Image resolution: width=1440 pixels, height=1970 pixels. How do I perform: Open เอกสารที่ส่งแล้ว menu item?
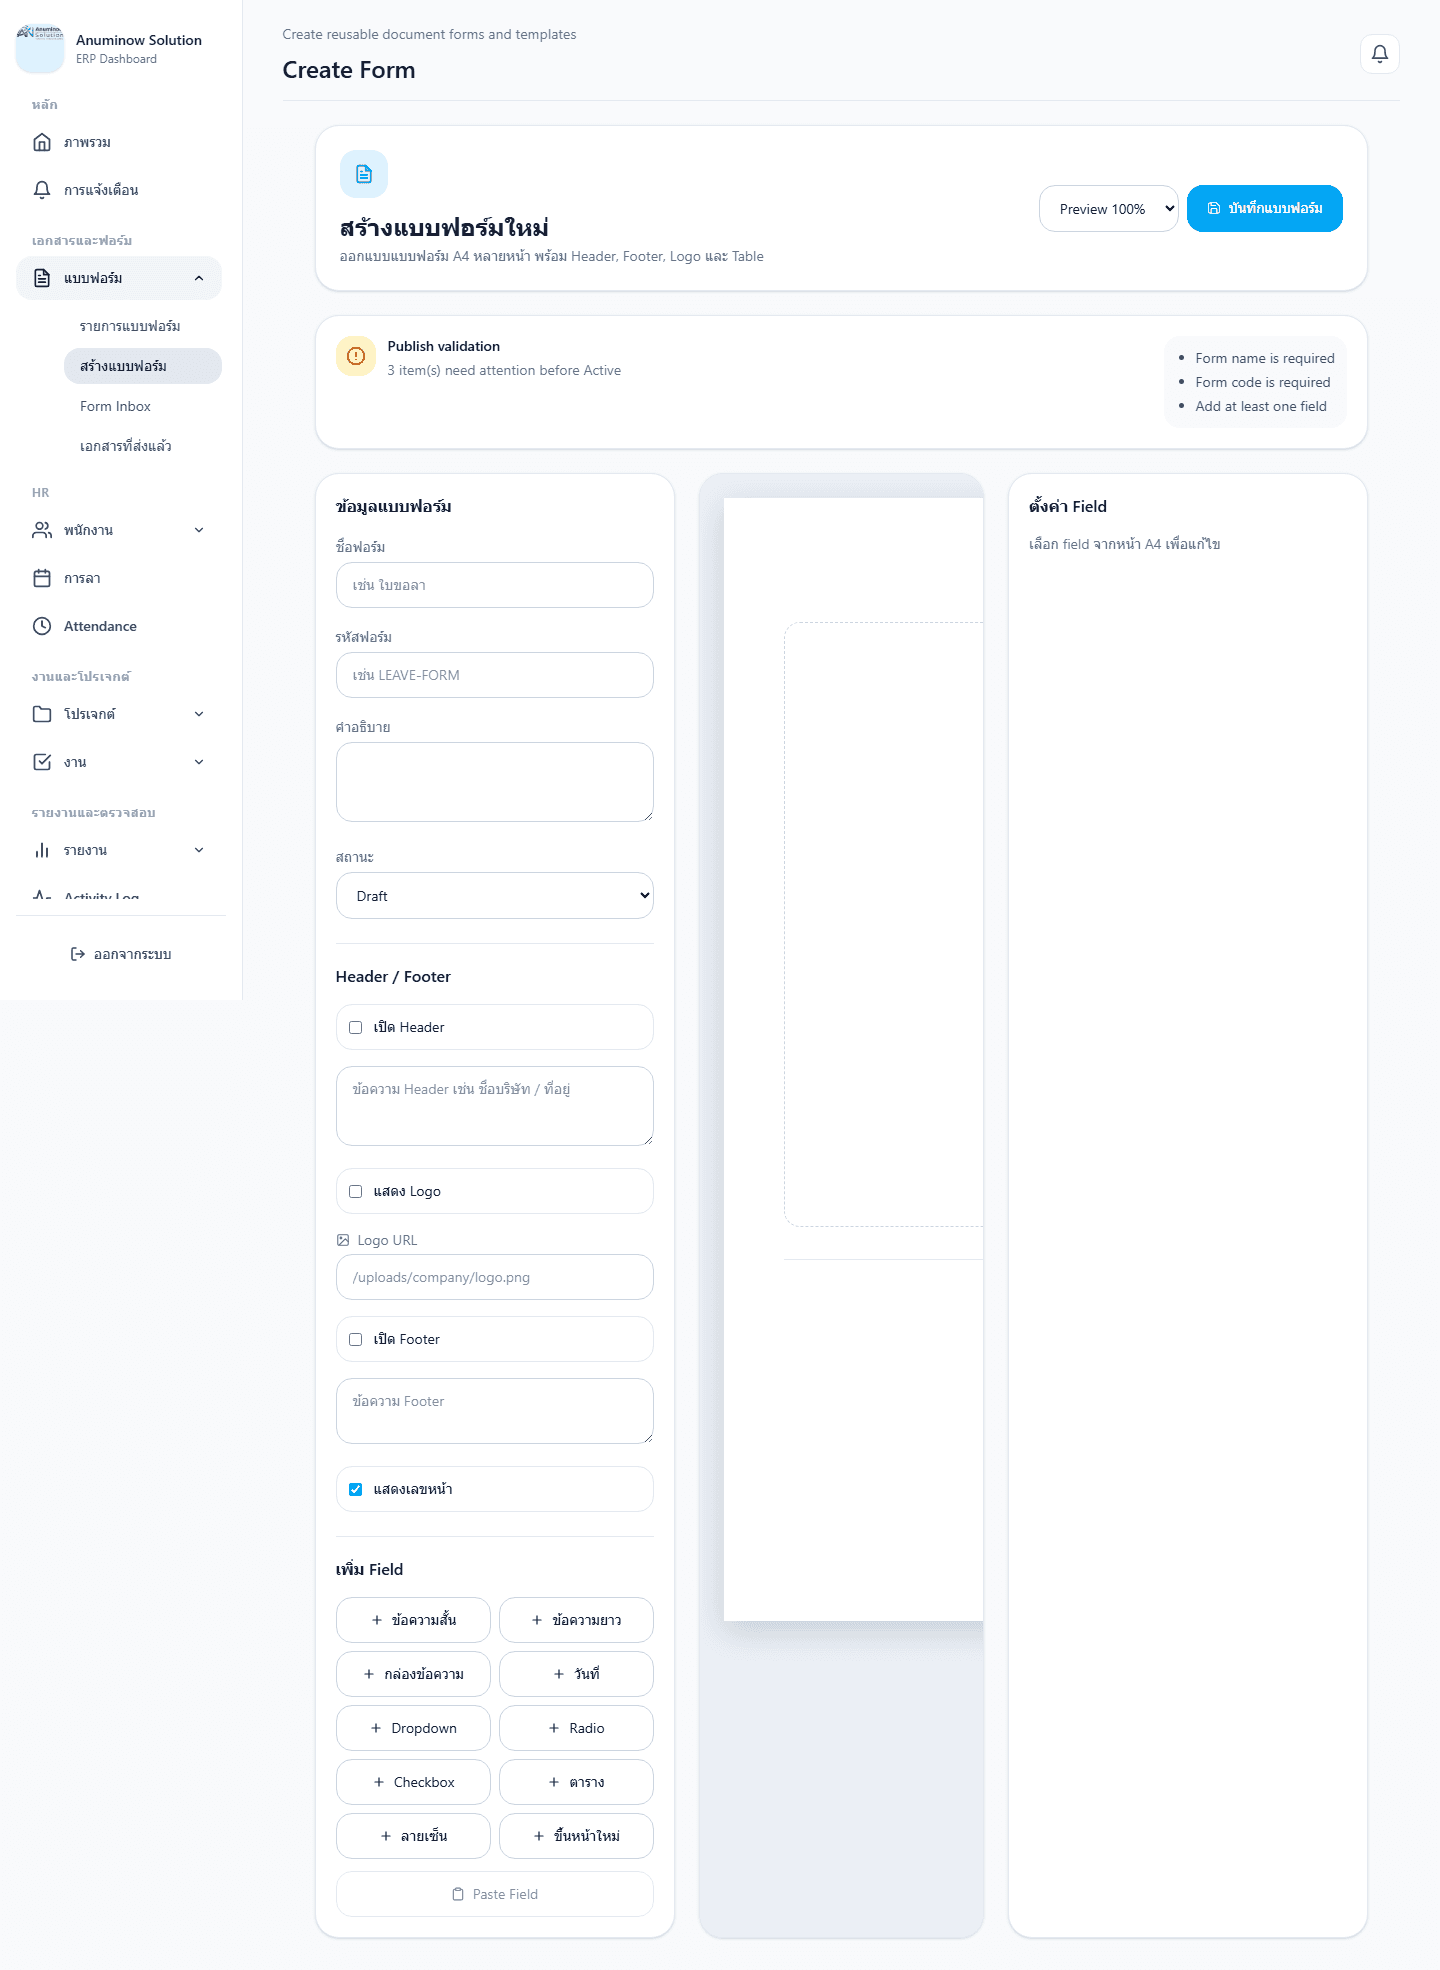coord(143,446)
